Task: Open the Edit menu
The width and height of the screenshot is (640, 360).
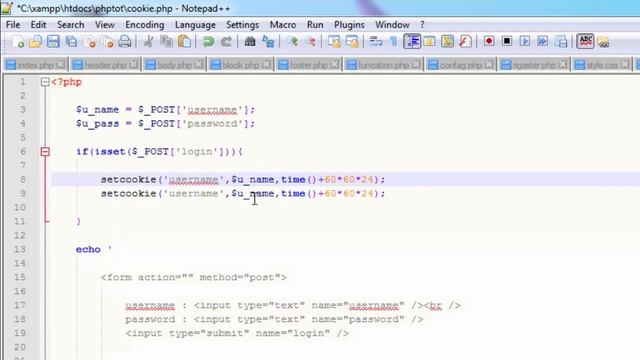Action: 38,25
